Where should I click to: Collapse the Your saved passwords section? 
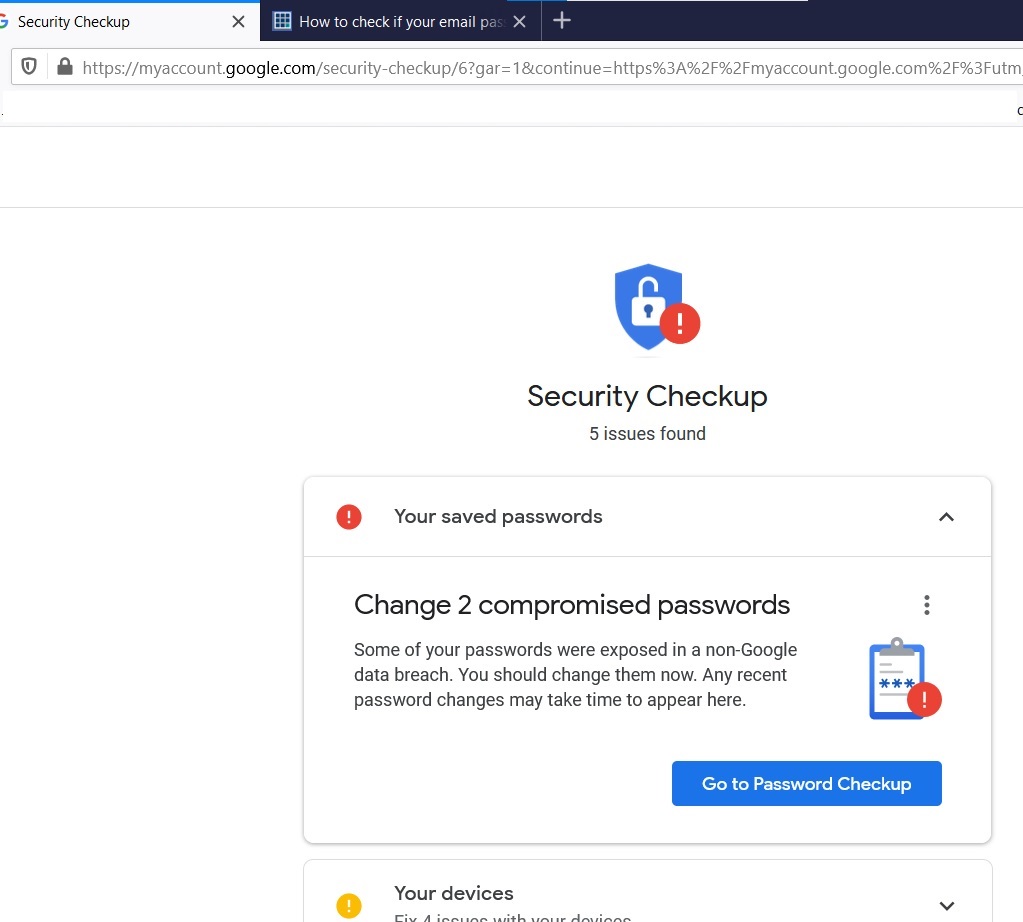tap(946, 517)
